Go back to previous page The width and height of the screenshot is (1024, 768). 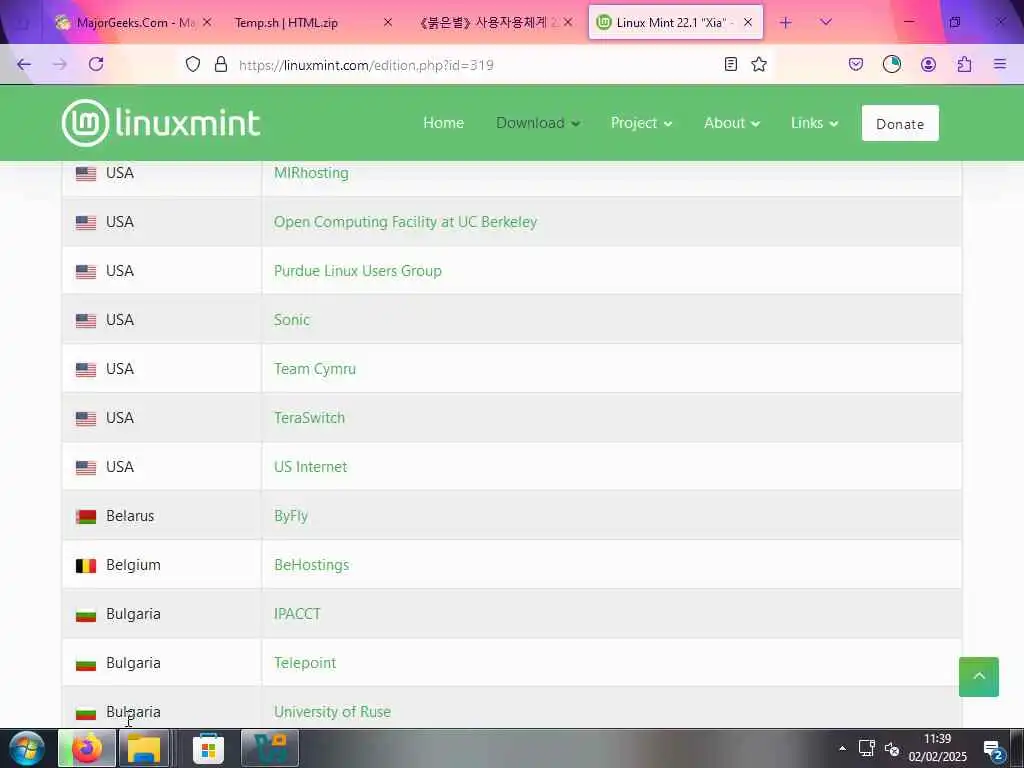(24, 64)
